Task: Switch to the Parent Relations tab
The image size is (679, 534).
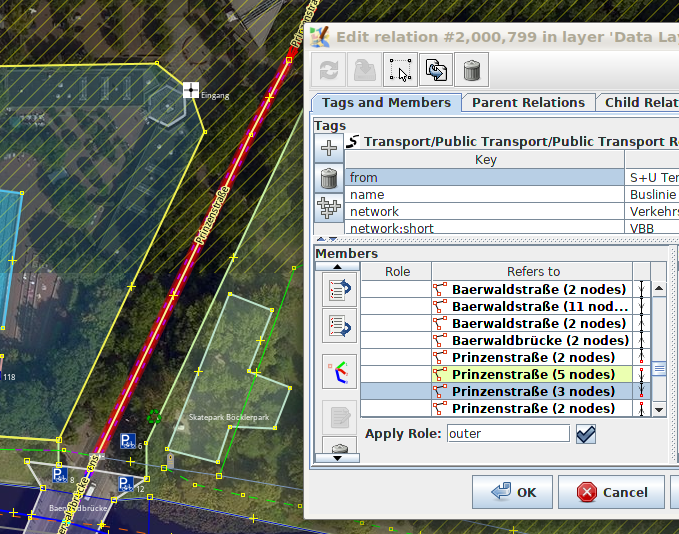Action: coord(528,102)
